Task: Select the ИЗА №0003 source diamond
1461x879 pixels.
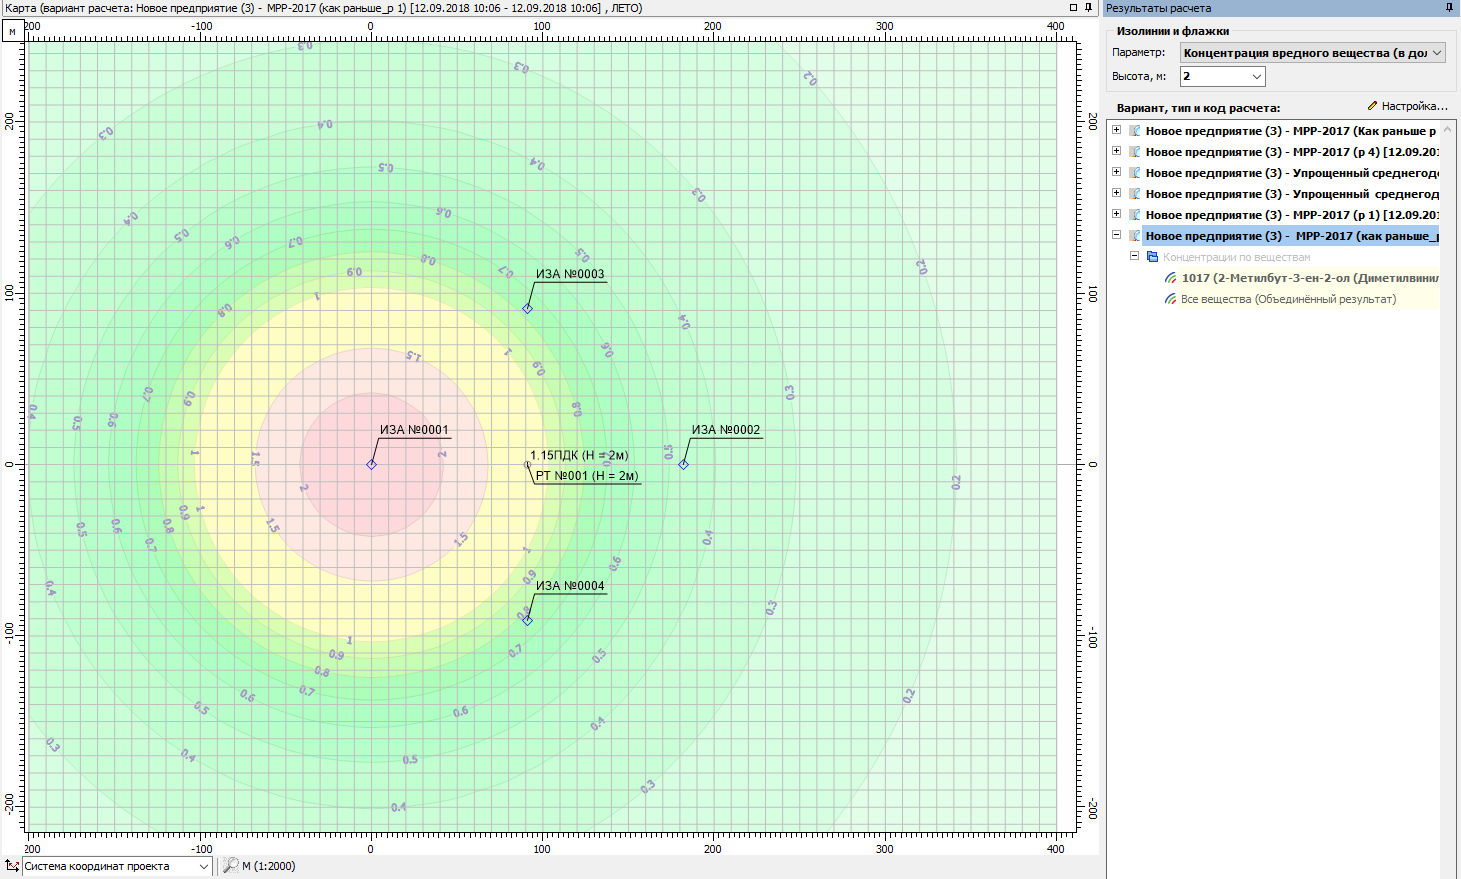Action: point(527,308)
